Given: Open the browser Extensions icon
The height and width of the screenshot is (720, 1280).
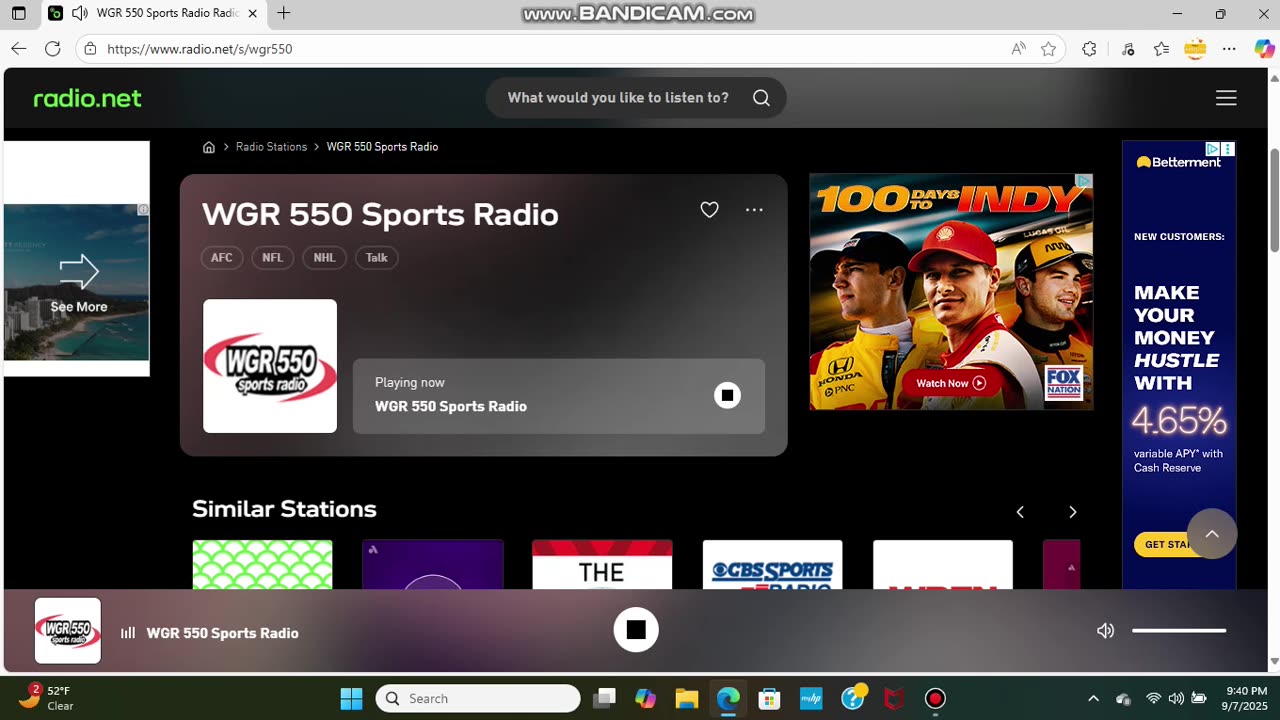Looking at the screenshot, I should click(1090, 48).
